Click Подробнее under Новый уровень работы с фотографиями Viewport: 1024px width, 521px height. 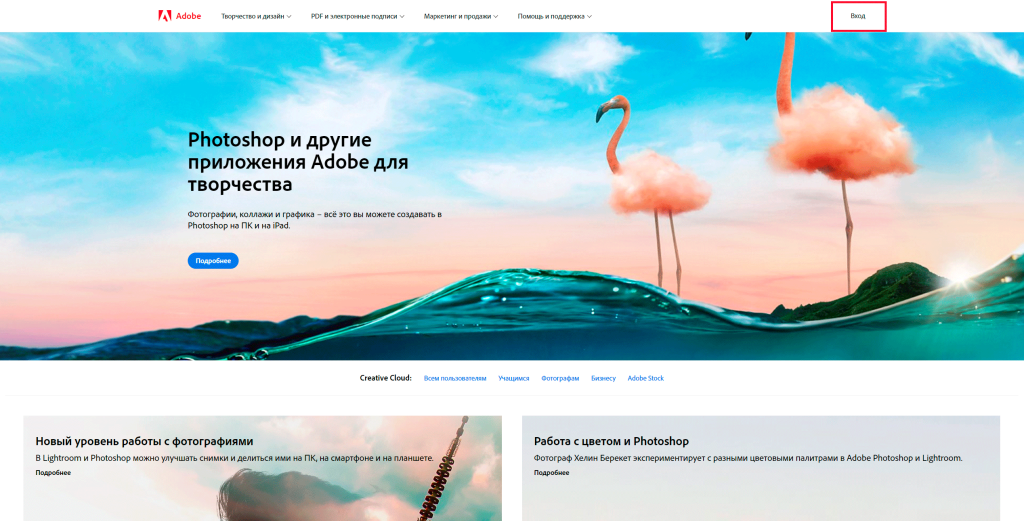[x=53, y=473]
